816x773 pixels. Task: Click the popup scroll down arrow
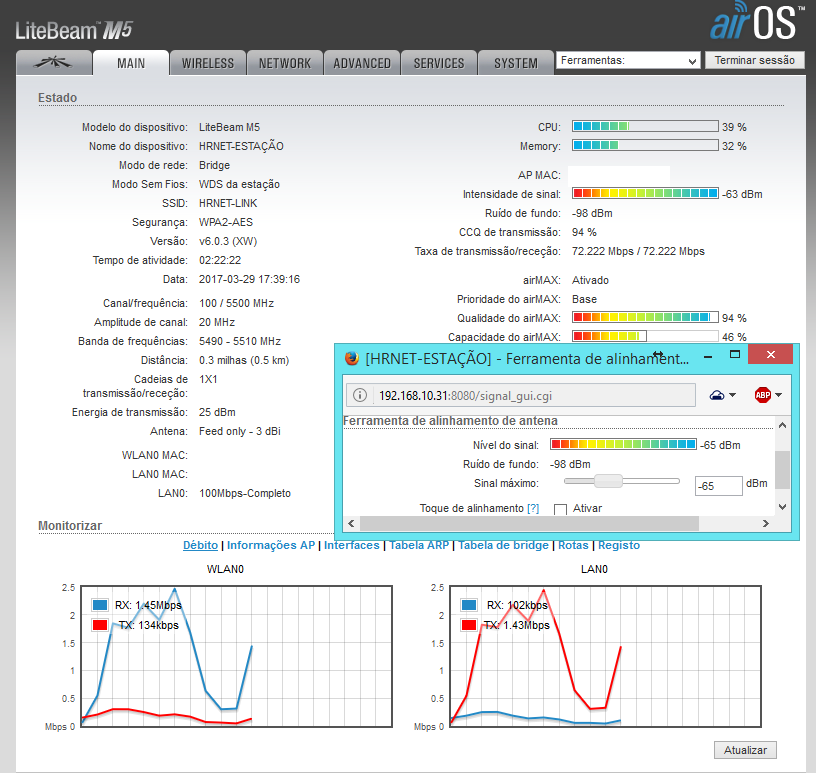pos(782,506)
